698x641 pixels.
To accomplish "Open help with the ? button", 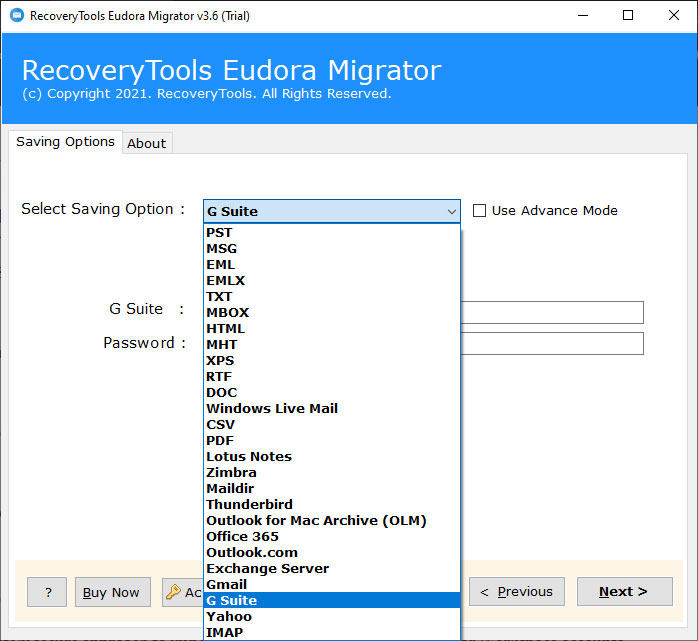I will [47, 592].
